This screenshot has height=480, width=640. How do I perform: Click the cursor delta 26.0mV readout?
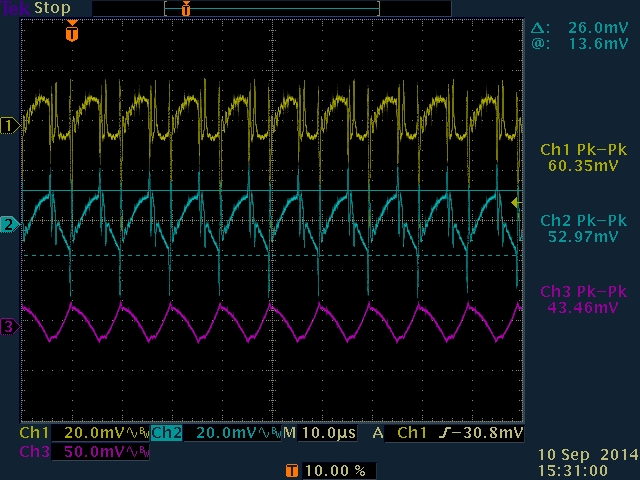(x=580, y=28)
